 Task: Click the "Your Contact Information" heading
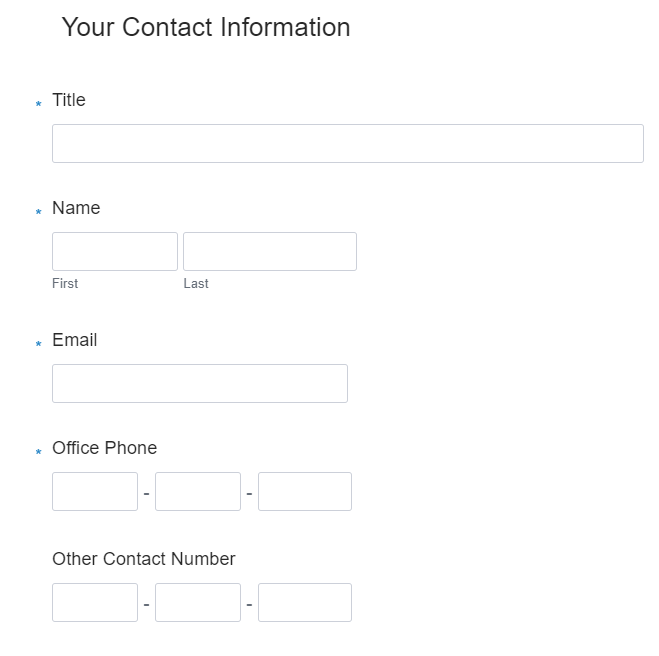[206, 28]
